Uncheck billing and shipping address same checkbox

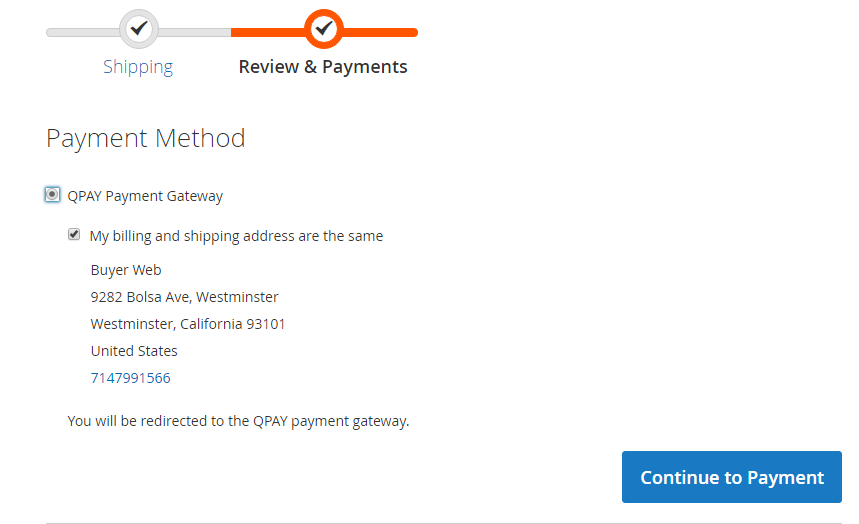coord(74,235)
